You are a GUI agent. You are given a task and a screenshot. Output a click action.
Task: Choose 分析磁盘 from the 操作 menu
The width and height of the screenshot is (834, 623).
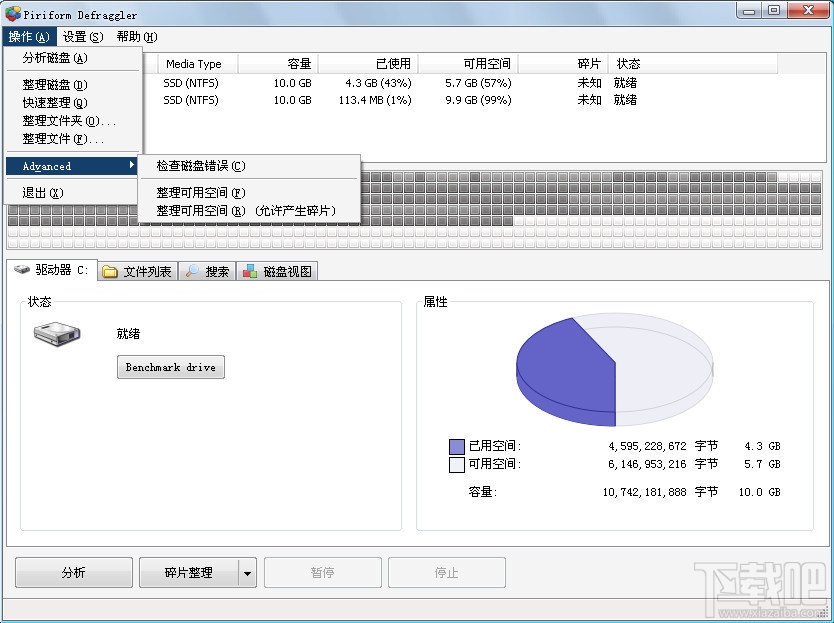pos(57,58)
